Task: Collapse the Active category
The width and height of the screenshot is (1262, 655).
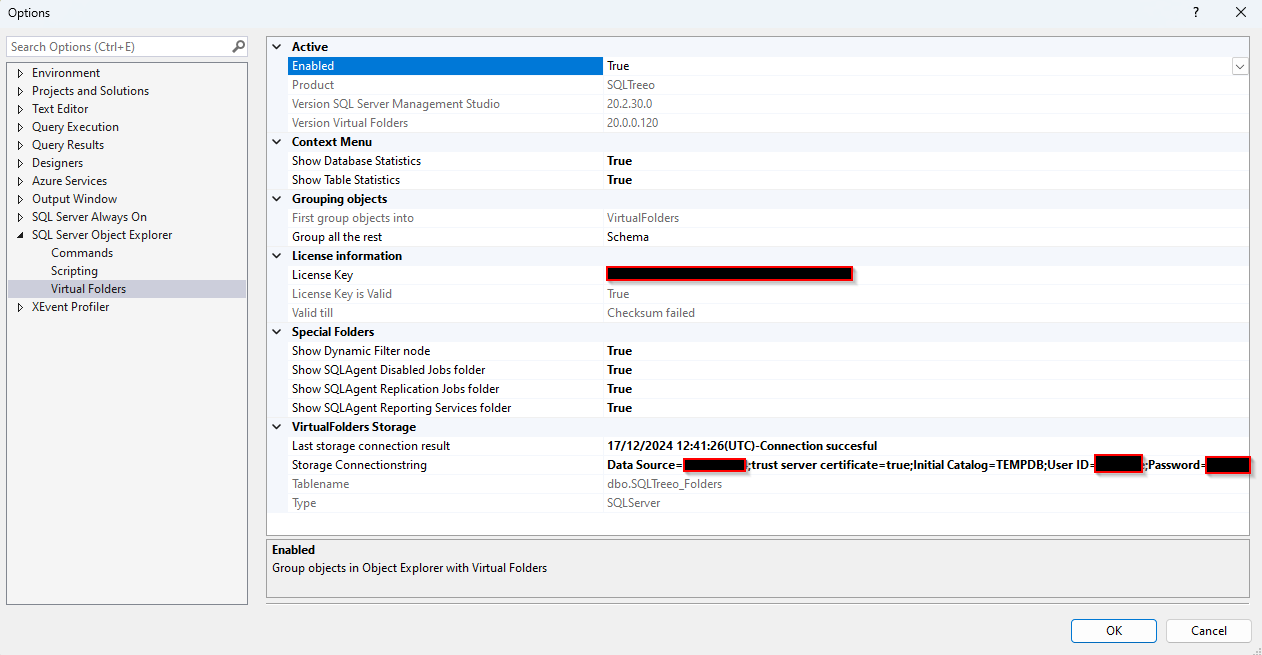Action: point(278,47)
